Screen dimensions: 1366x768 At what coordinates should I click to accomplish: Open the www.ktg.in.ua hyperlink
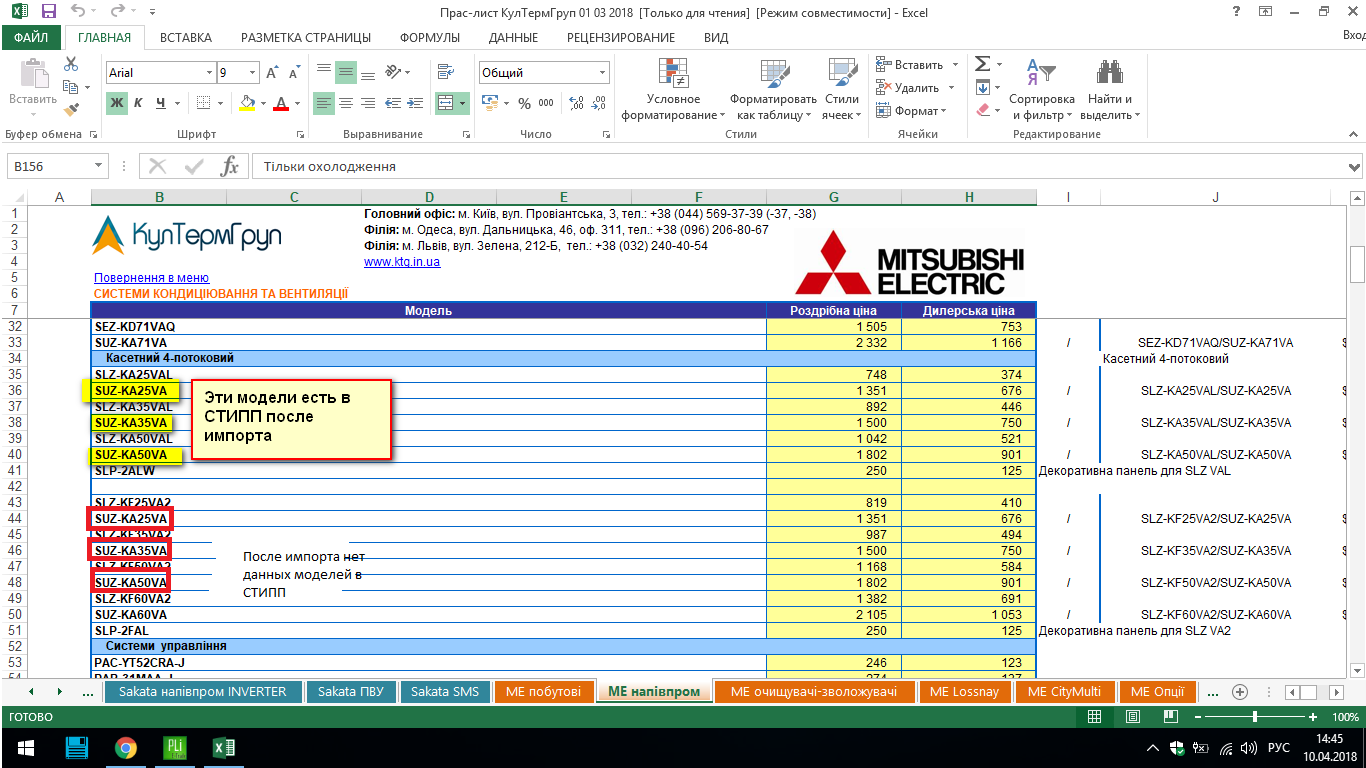pyautogui.click(x=402, y=261)
